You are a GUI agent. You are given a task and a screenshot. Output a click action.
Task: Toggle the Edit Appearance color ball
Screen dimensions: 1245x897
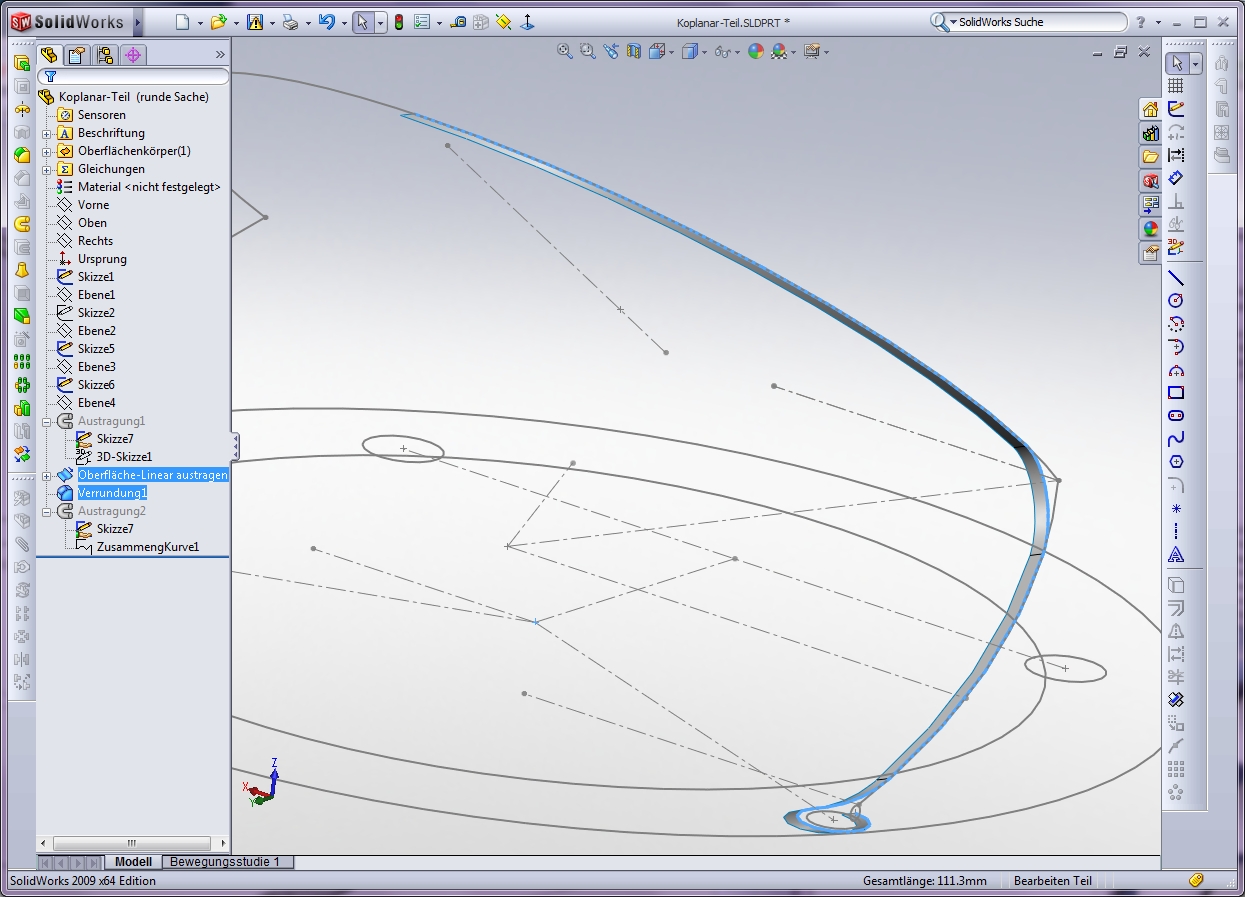[755, 52]
